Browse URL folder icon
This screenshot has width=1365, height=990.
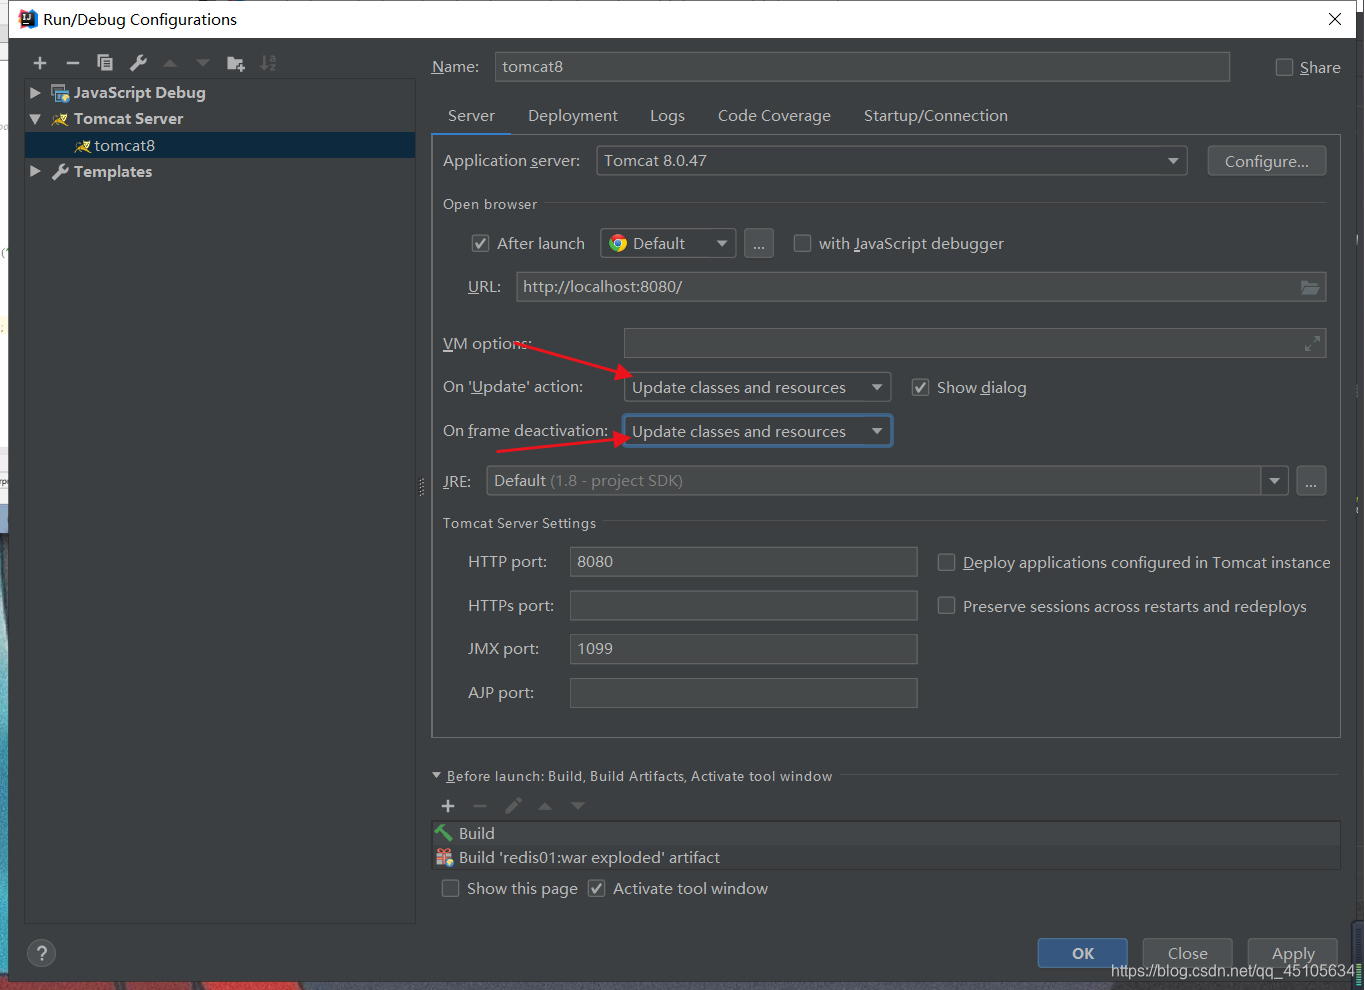click(x=1310, y=287)
